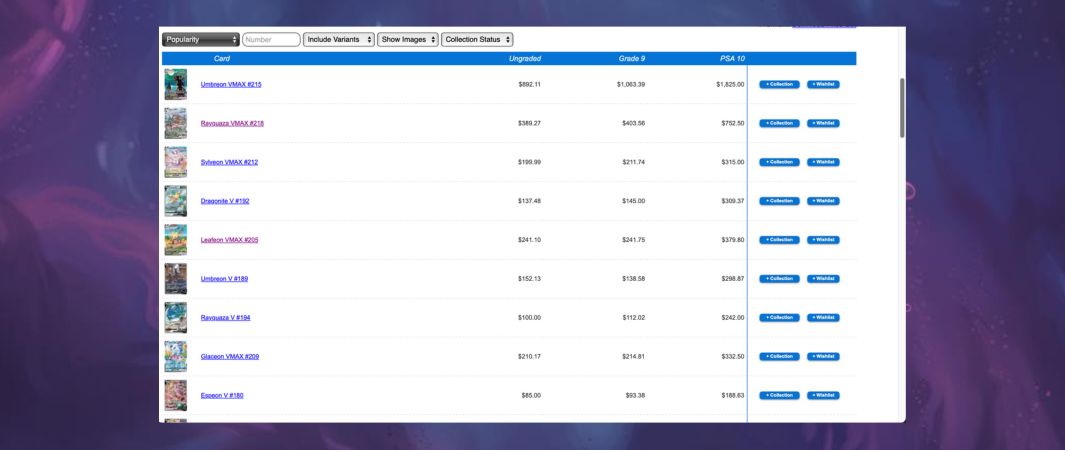Screen dimensions: 1065x450
Task: Click the $1,825.00 PSA 10 price
Action: coord(730,85)
